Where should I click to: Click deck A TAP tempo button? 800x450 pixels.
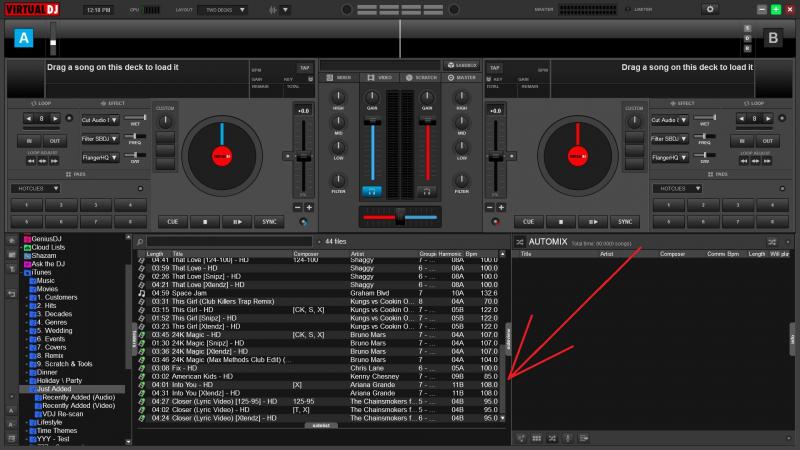(x=305, y=67)
